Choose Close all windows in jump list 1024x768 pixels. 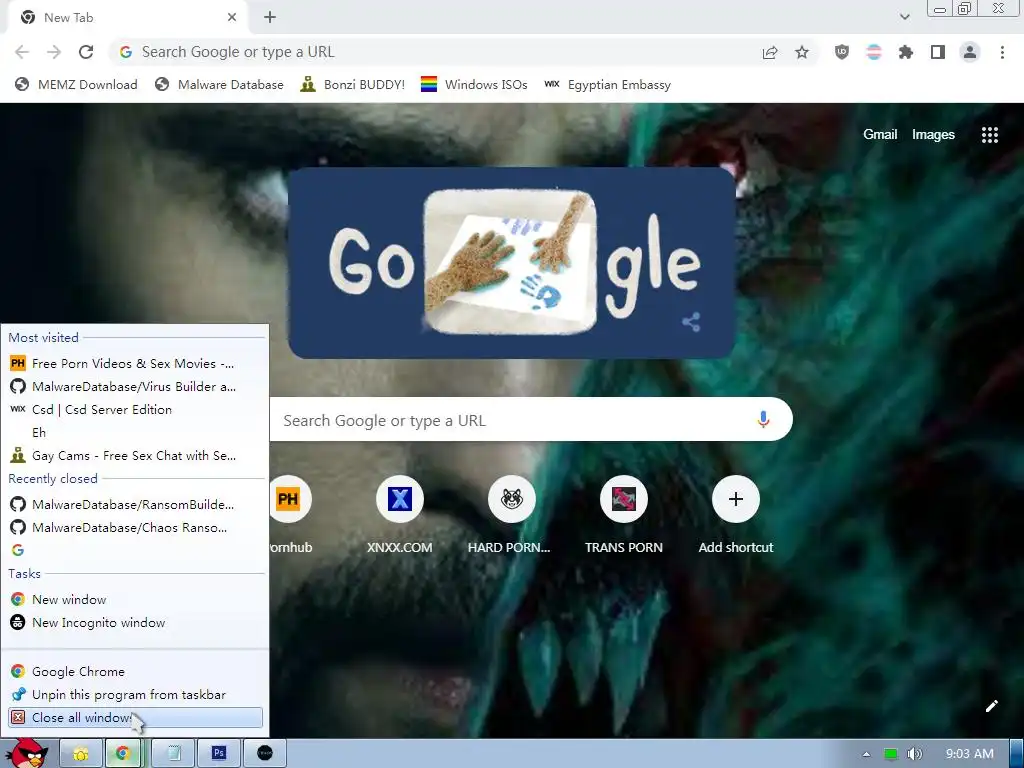tap(135, 718)
